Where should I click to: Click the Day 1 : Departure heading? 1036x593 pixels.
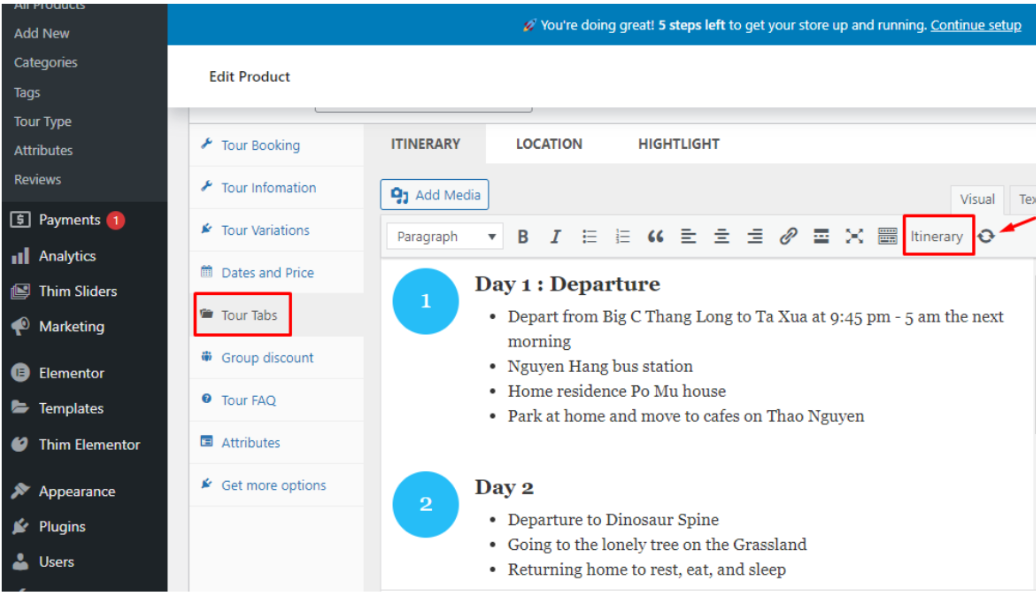click(x=567, y=285)
